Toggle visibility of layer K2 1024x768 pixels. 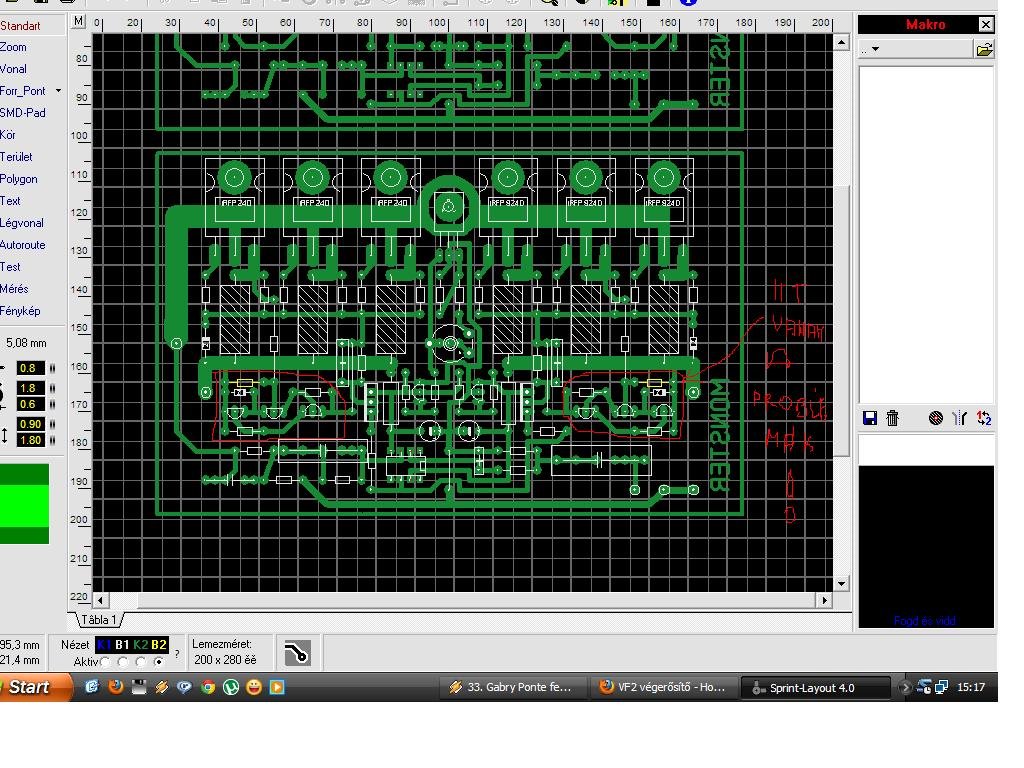click(x=140, y=645)
